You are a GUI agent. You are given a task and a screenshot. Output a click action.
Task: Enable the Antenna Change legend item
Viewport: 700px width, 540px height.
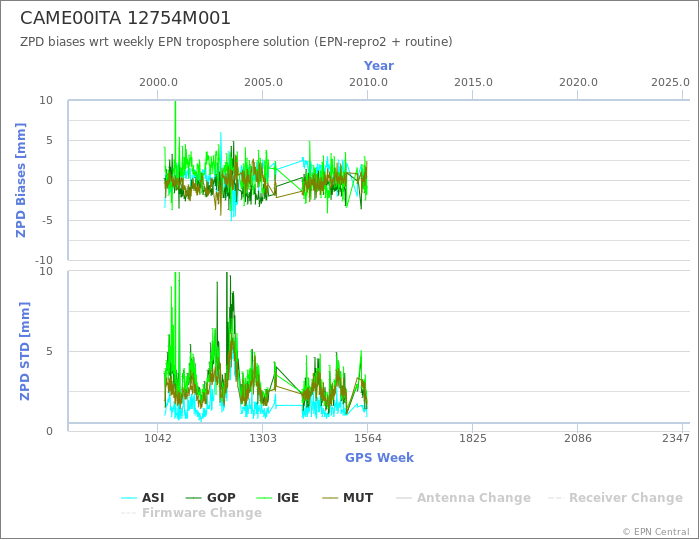pos(463,498)
